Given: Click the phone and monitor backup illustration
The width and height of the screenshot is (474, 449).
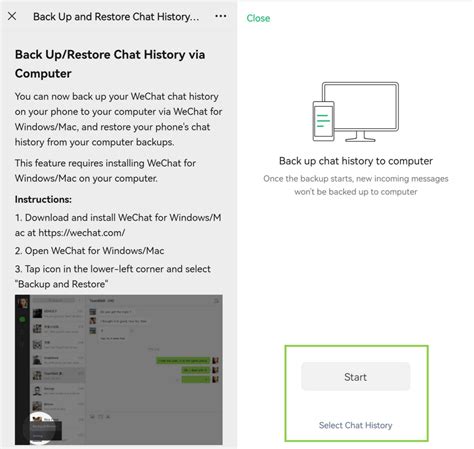Looking at the screenshot, I should click(x=355, y=112).
